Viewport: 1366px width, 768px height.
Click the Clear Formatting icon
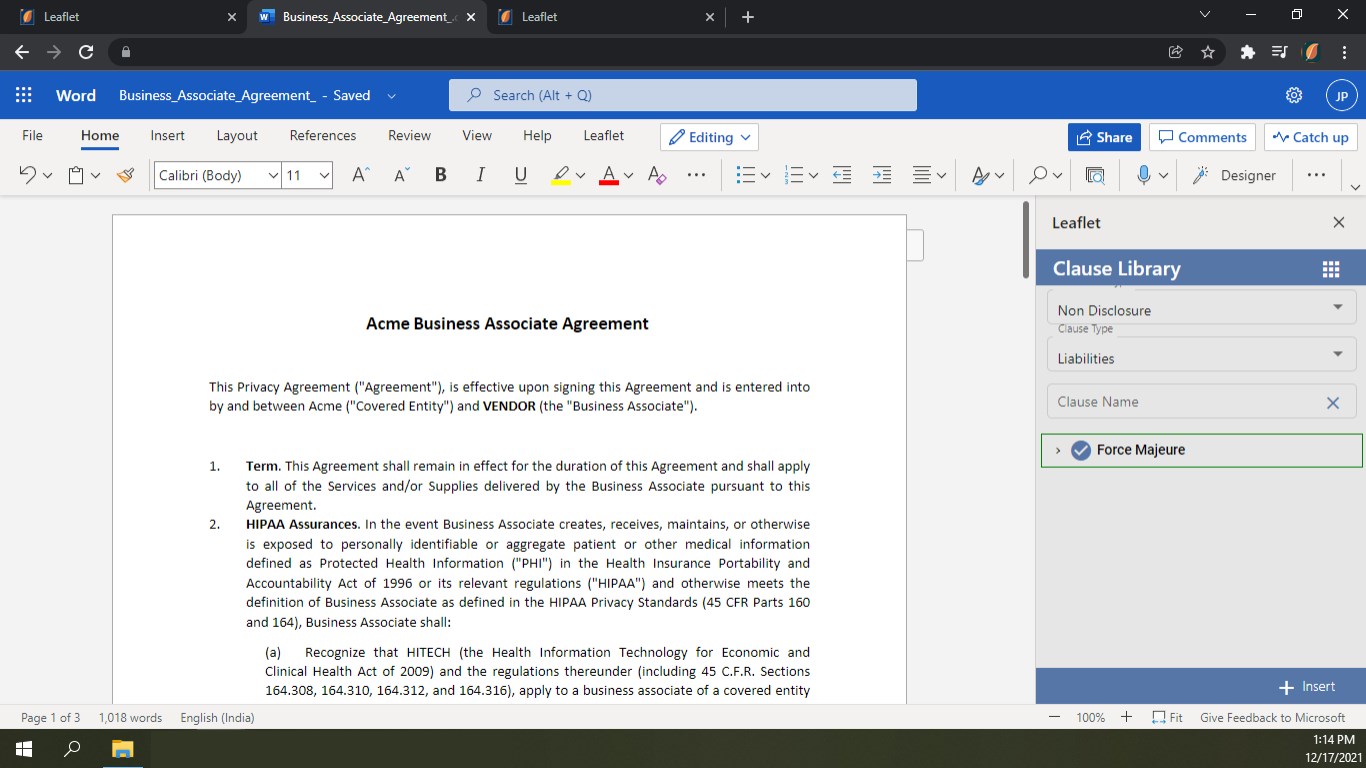click(x=657, y=175)
